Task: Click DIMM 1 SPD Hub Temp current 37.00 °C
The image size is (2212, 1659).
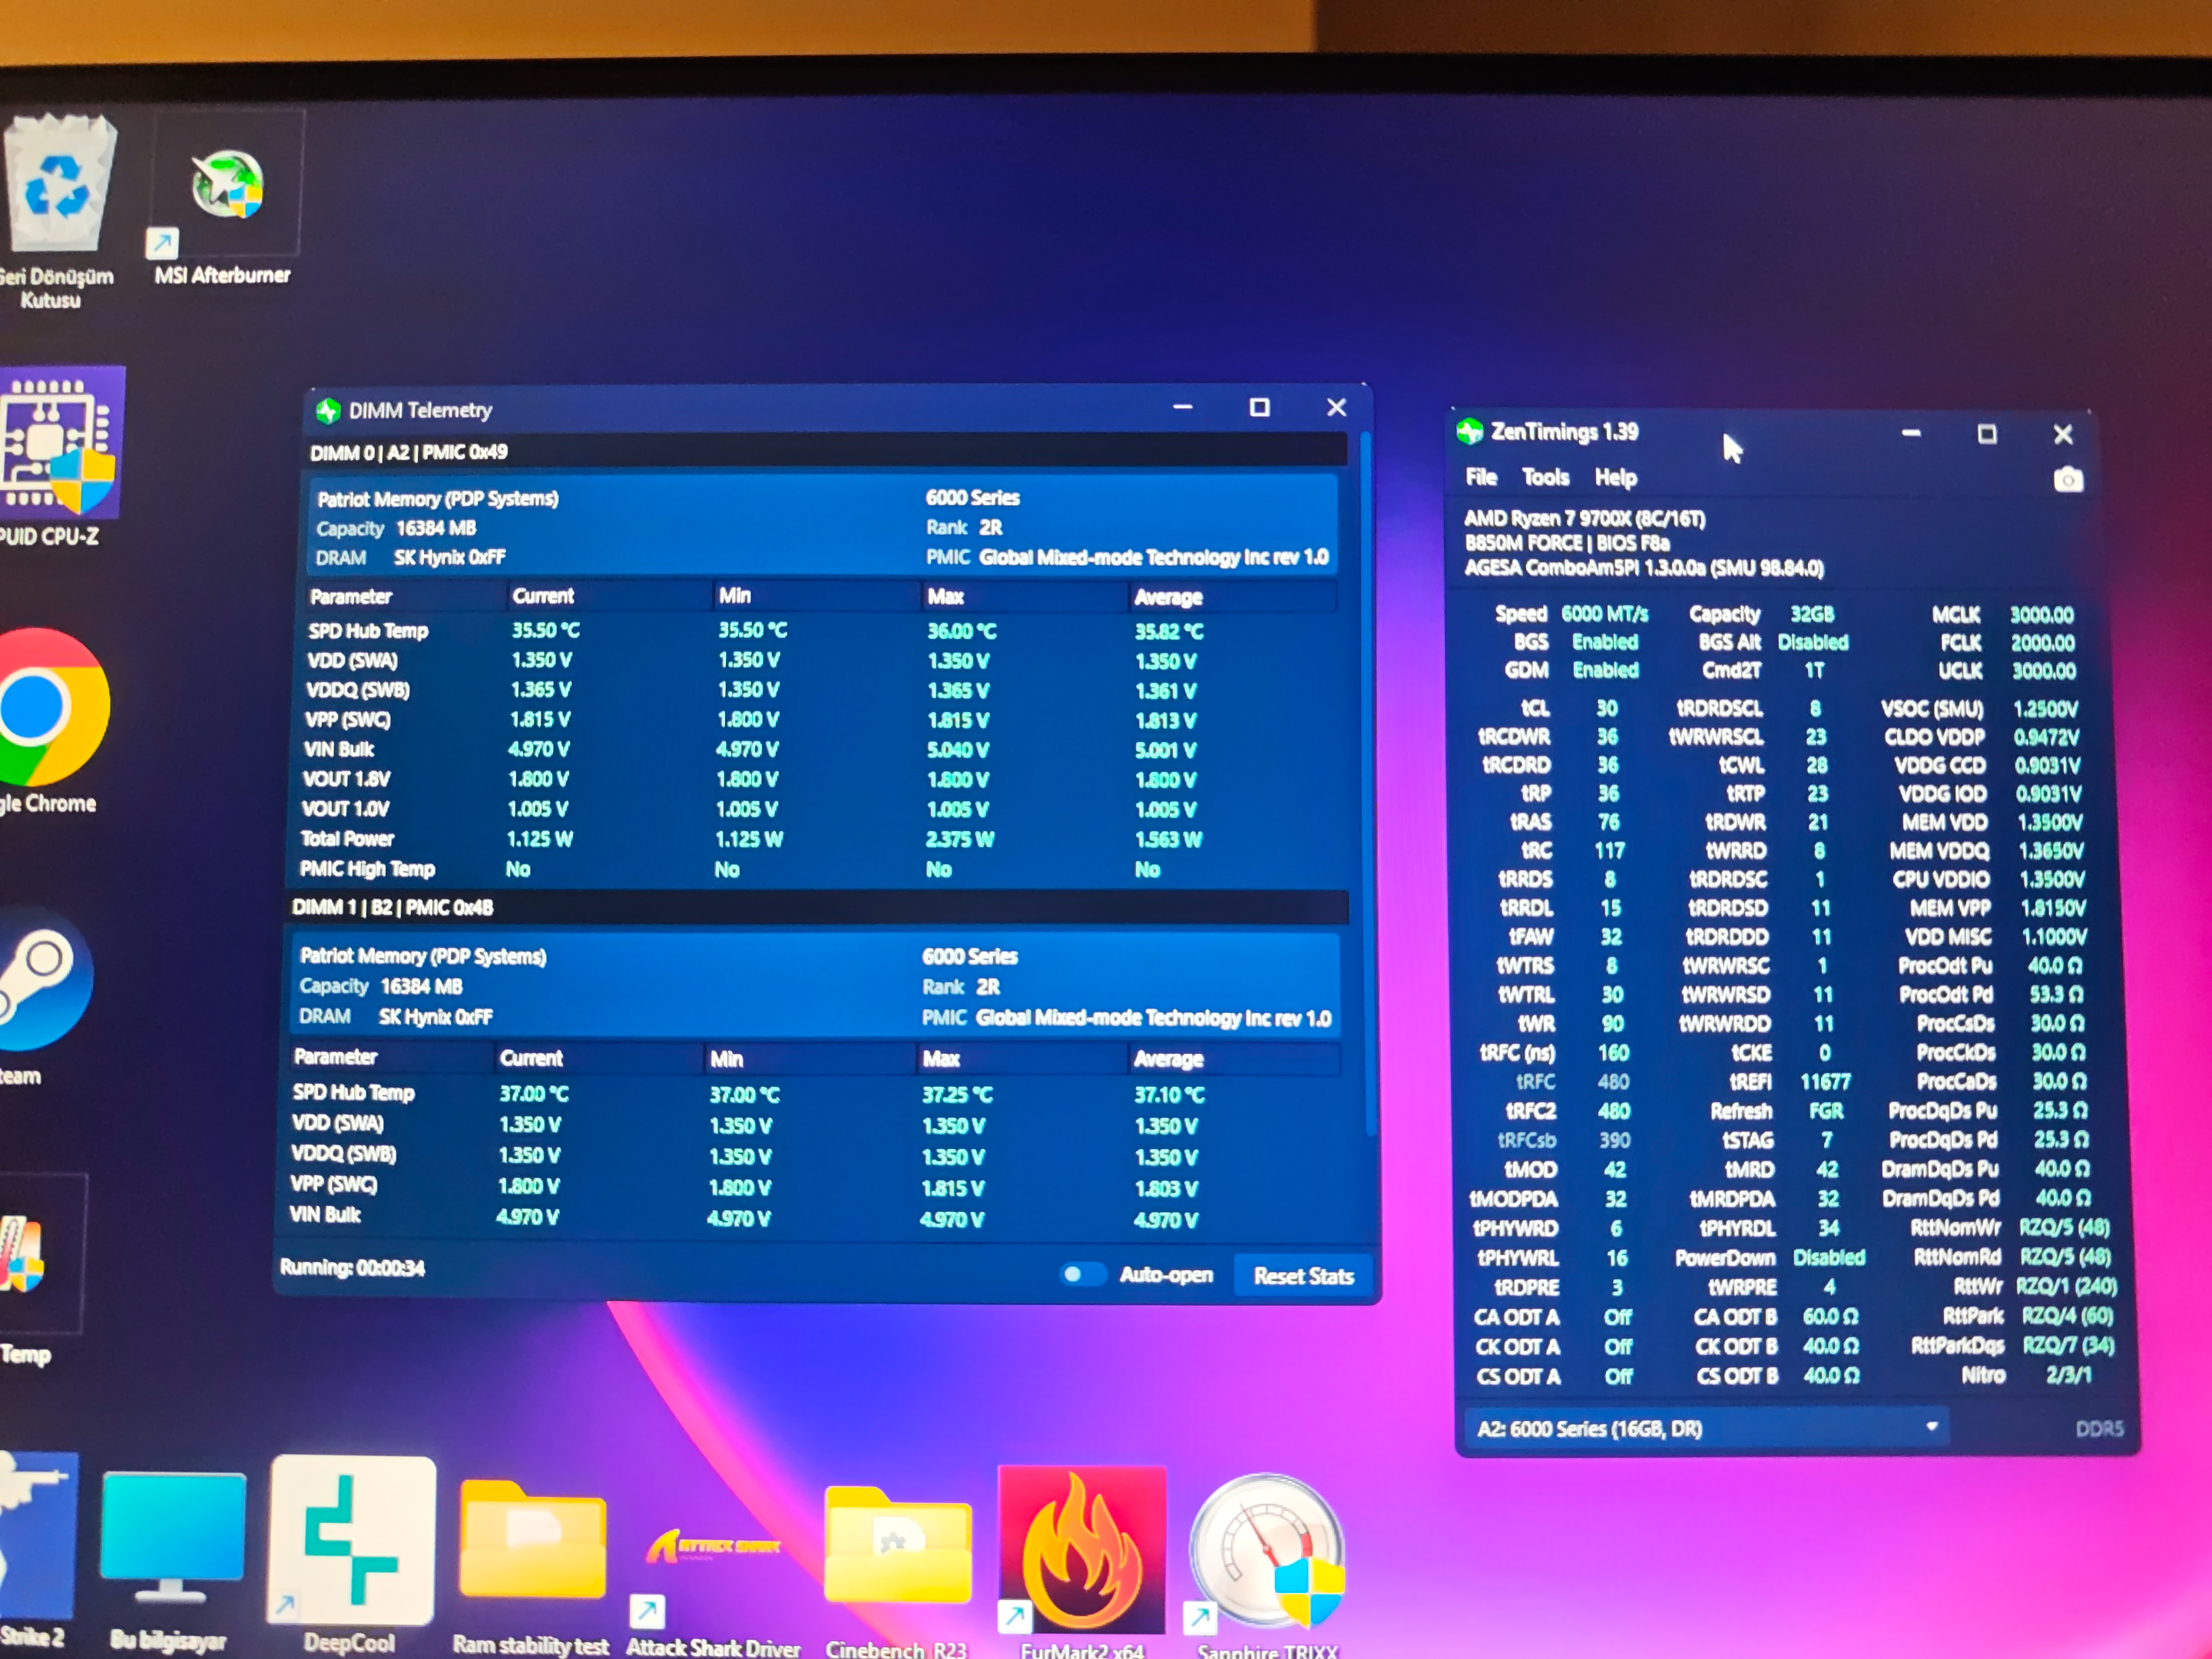Action: tap(534, 1094)
